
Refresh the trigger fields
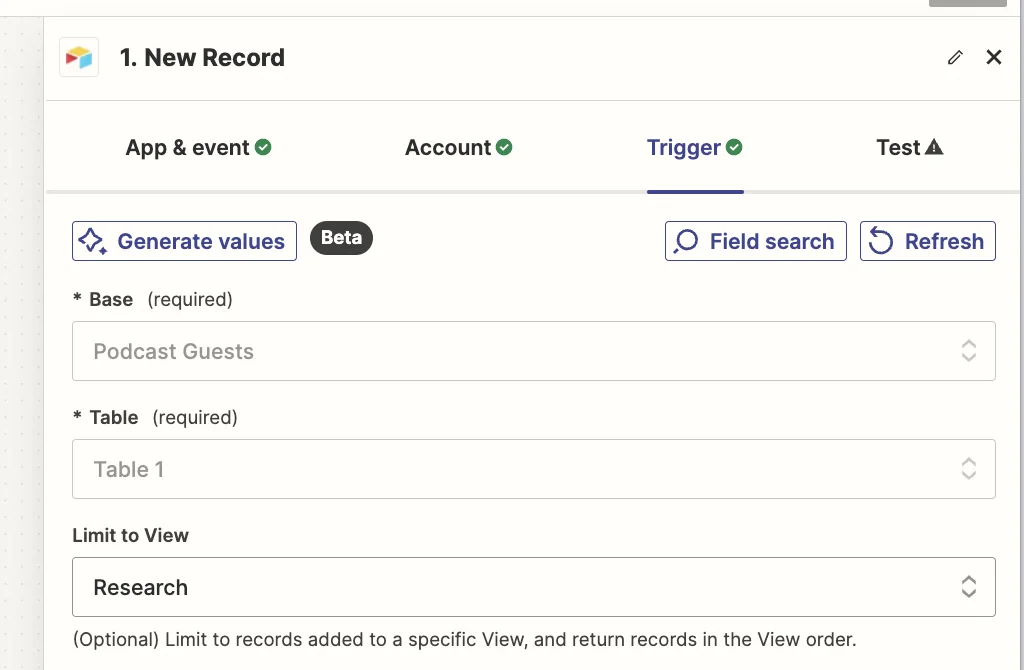coord(927,241)
